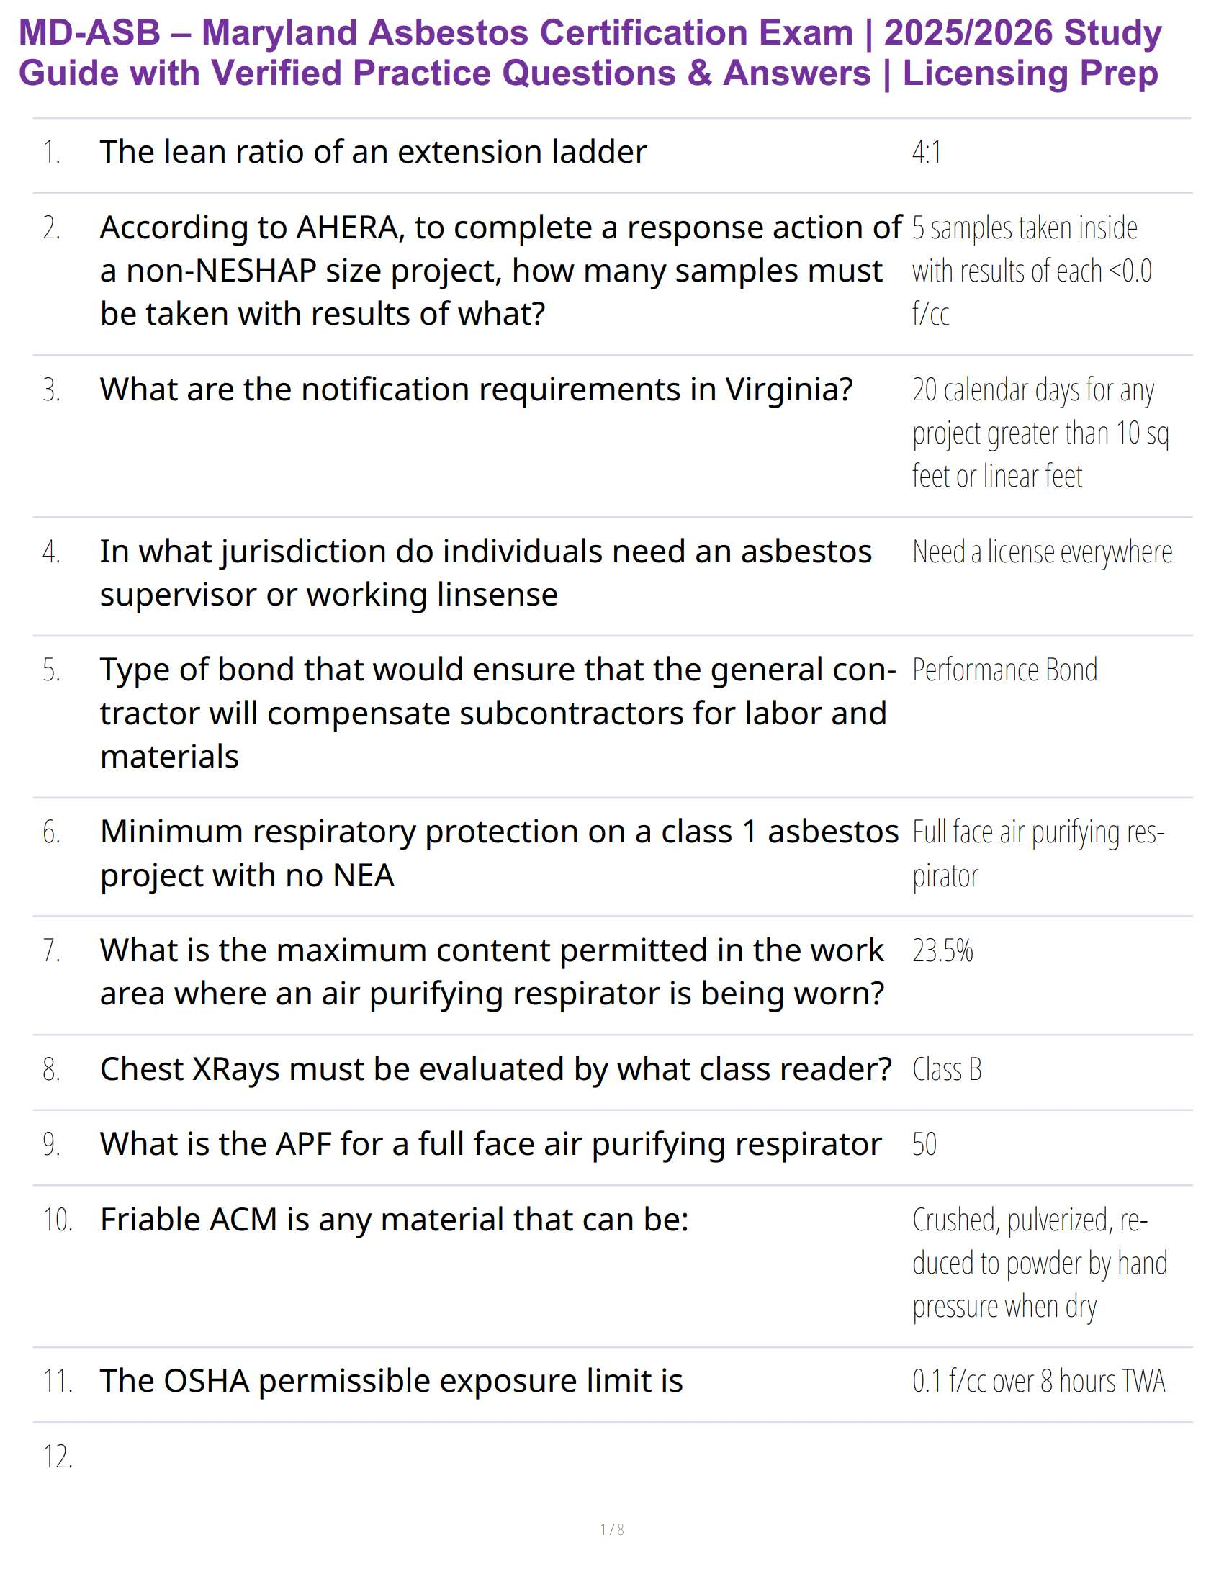Click the 1/8 page number indicator
Viewport: 1224px width, 1584px height.
612,1529
